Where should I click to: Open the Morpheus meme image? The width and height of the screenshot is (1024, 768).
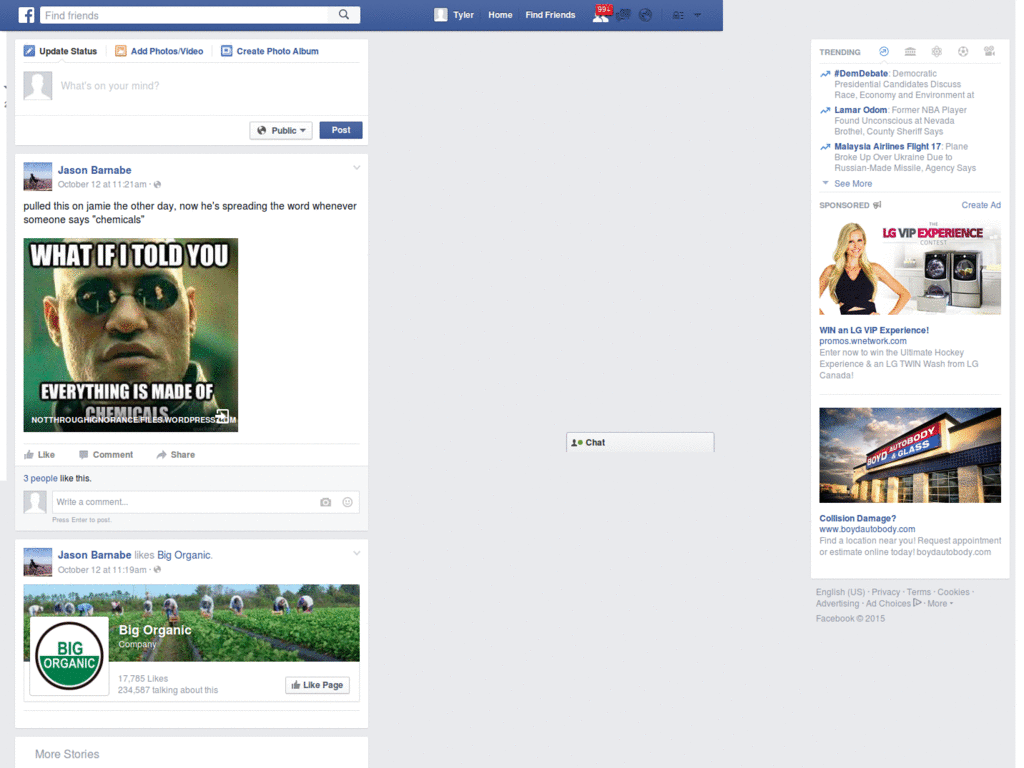coord(131,335)
